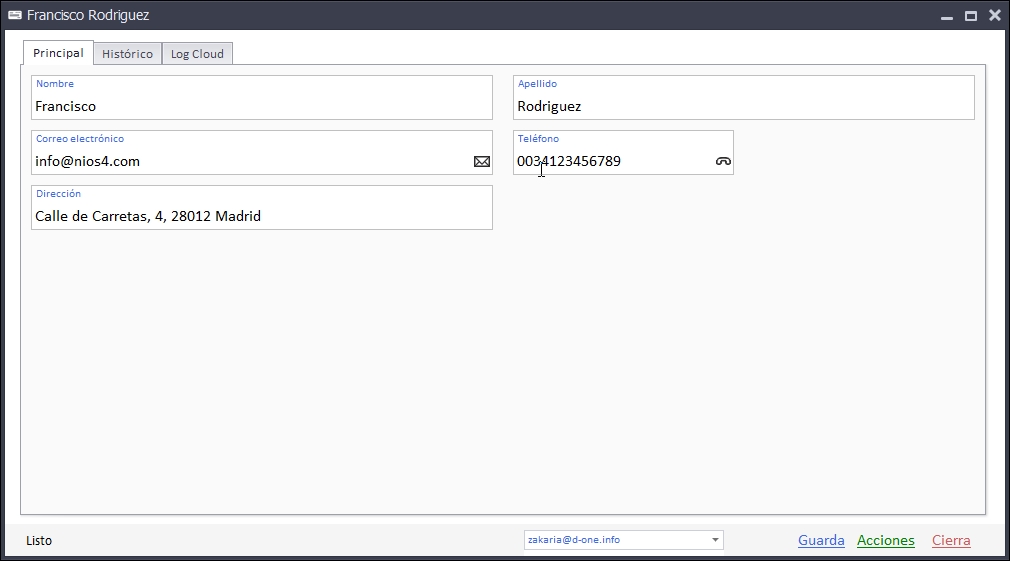Screen dimensions: 1010x561
Task: Switch to the Principal tab
Action: (58, 53)
